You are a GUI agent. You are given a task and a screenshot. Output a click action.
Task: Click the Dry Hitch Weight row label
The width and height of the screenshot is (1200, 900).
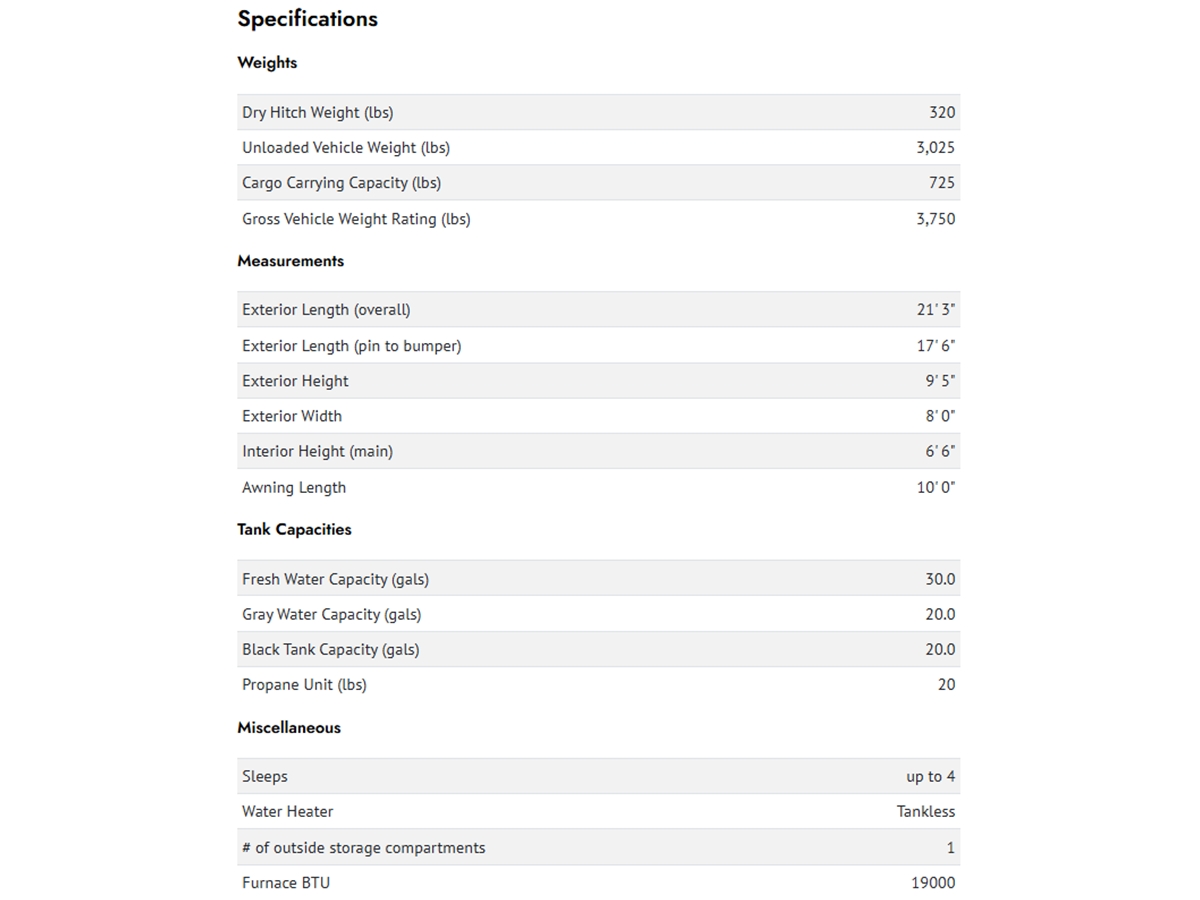pos(317,113)
